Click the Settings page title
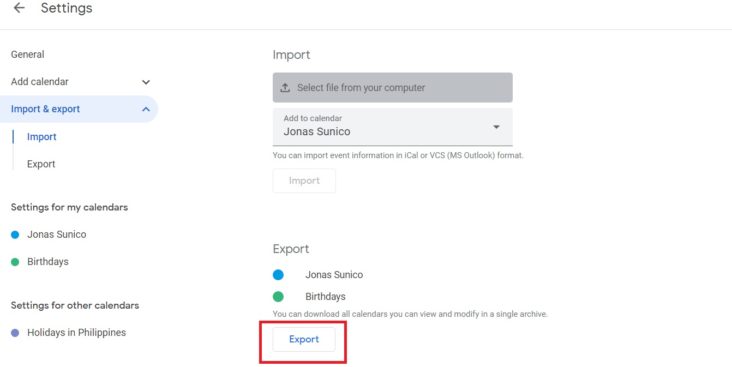Screen dimensions: 732x367 66,8
